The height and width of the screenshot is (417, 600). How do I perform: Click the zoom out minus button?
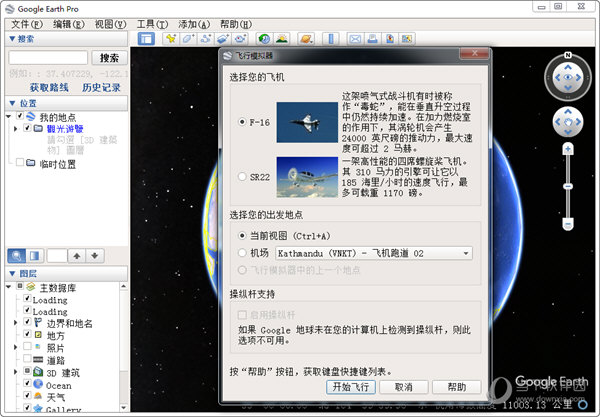pos(568,224)
